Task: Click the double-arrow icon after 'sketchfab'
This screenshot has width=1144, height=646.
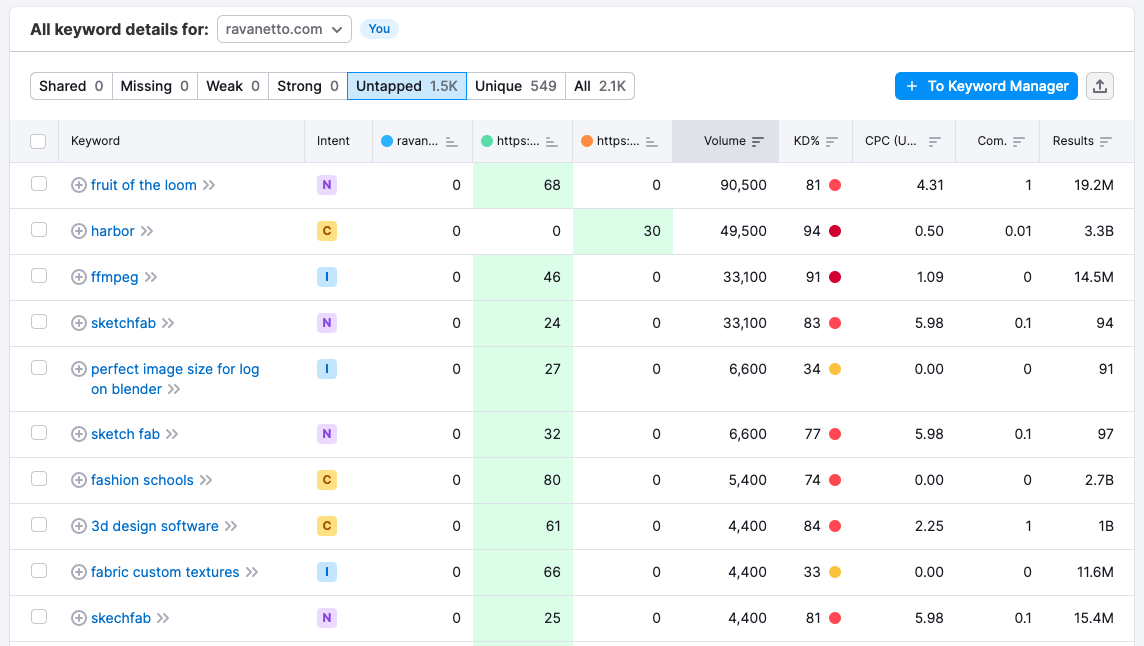Action: (169, 323)
